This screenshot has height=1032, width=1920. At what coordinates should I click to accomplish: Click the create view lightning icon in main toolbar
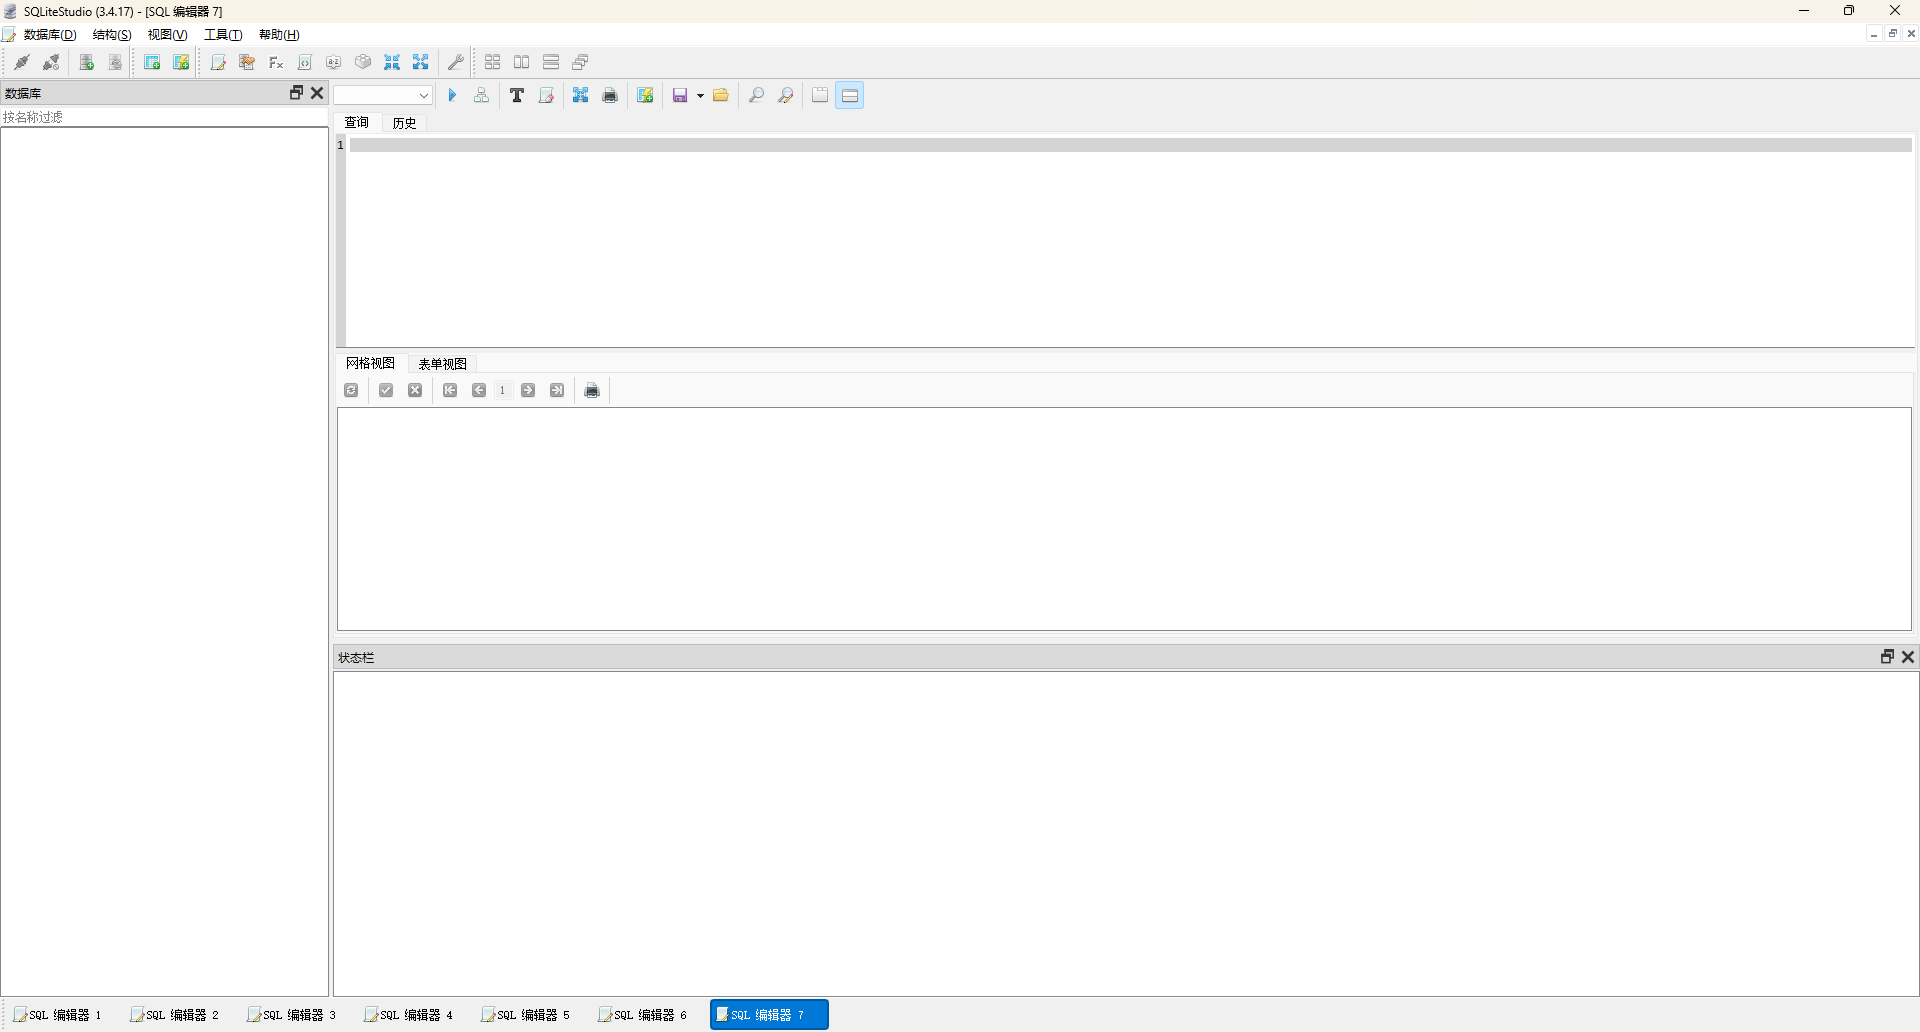(x=181, y=62)
